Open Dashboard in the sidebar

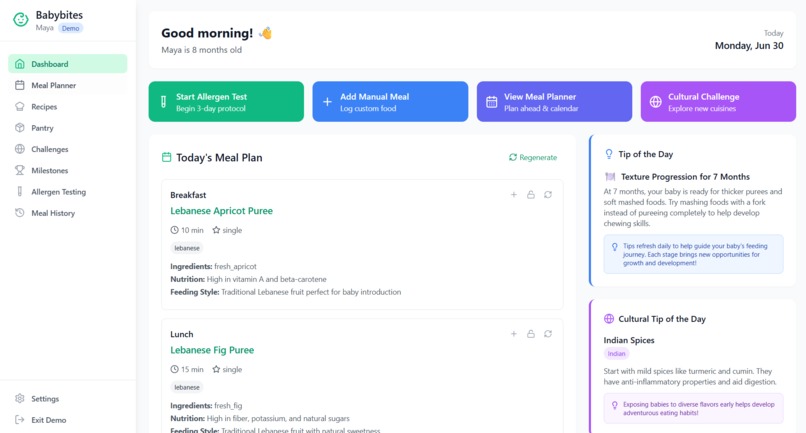point(67,64)
